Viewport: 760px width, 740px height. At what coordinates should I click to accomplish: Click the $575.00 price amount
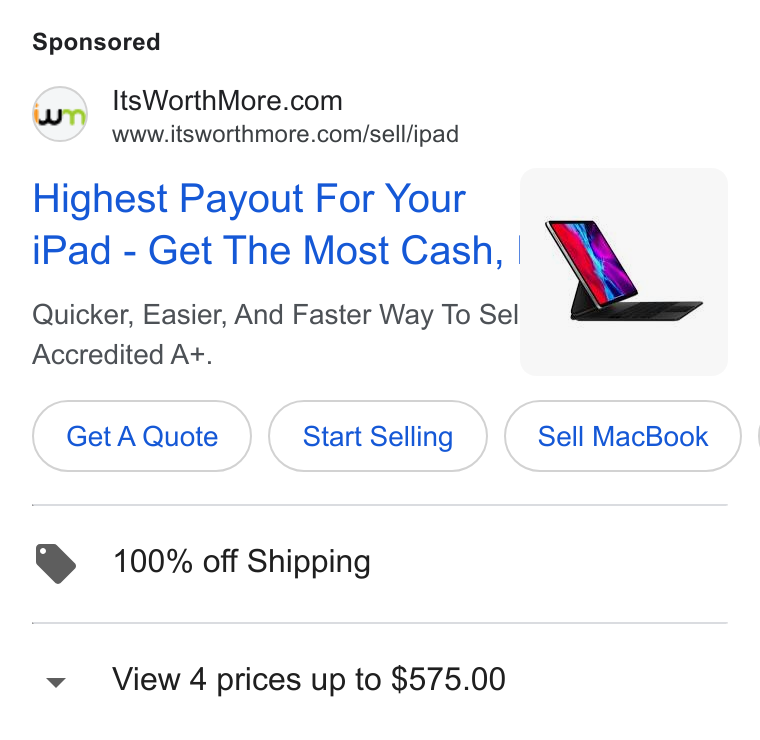[x=448, y=679]
